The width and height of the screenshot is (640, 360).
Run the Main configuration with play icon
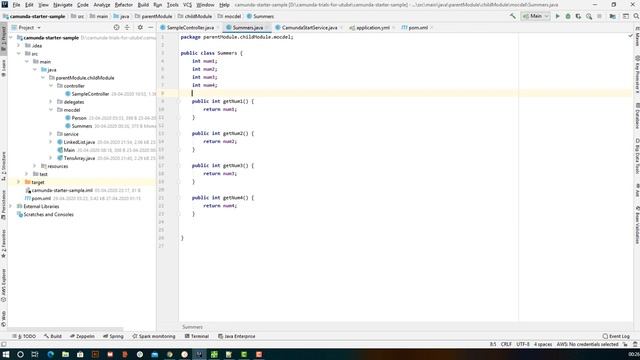coord(558,16)
